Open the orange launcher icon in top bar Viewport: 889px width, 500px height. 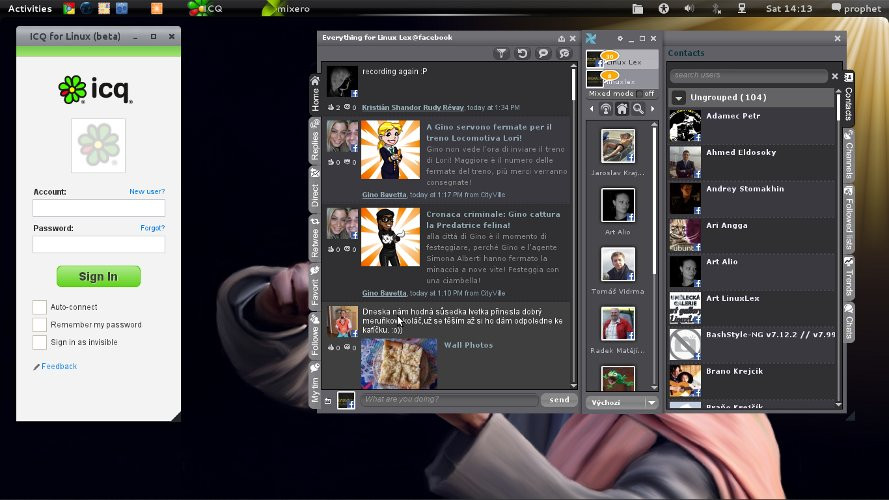pos(157,9)
